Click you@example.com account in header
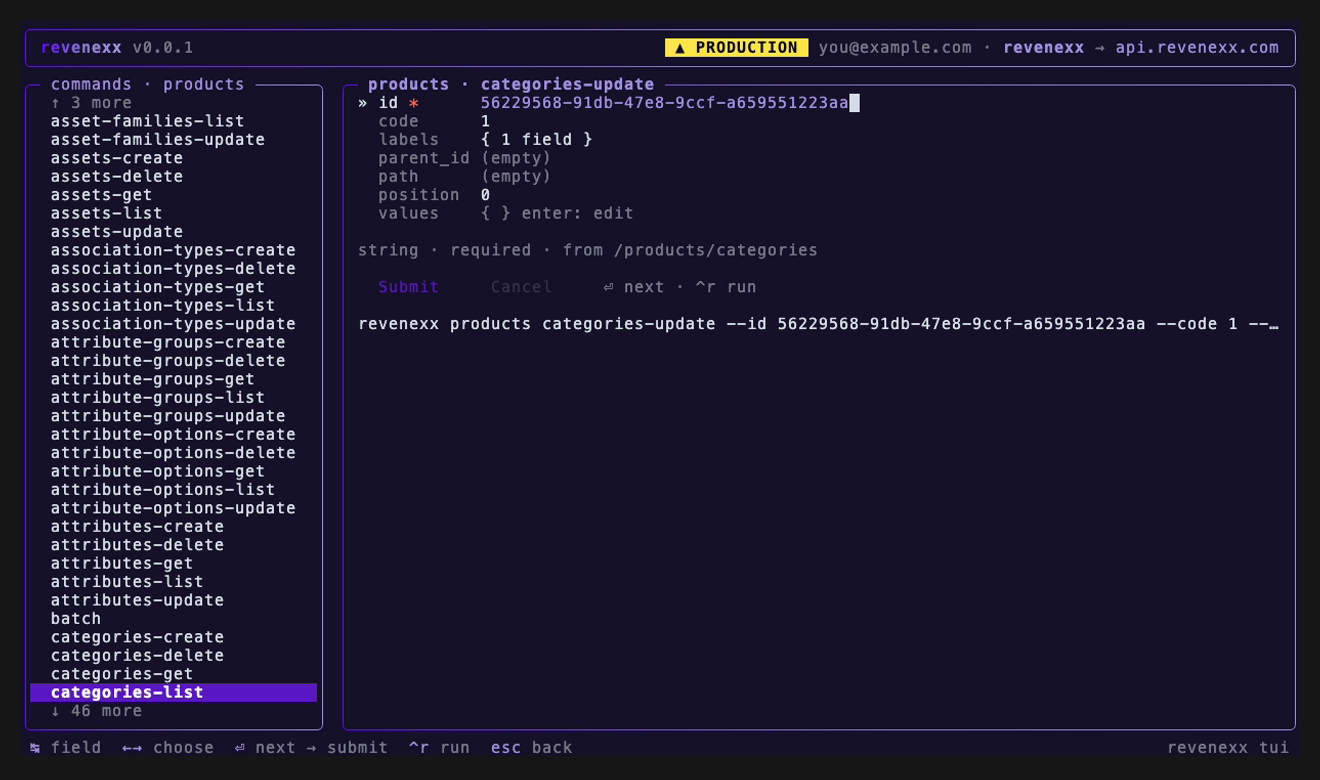1320x780 pixels. click(895, 48)
